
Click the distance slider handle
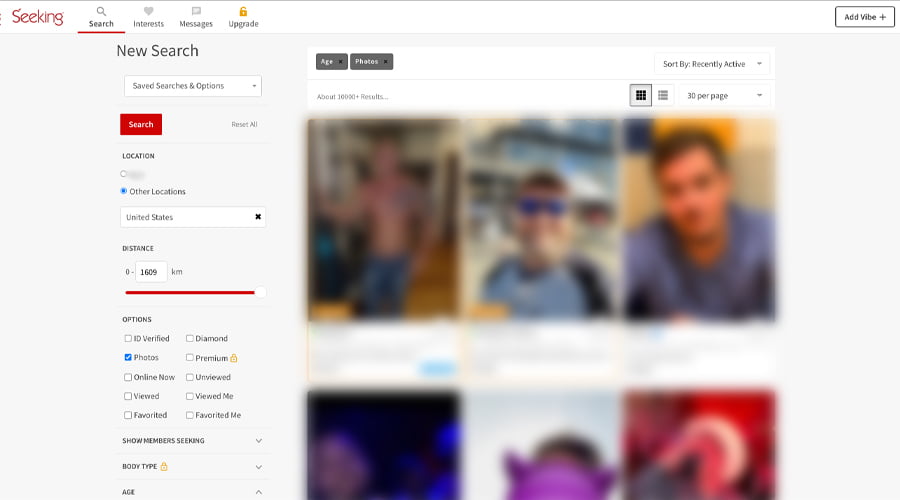[x=260, y=292]
